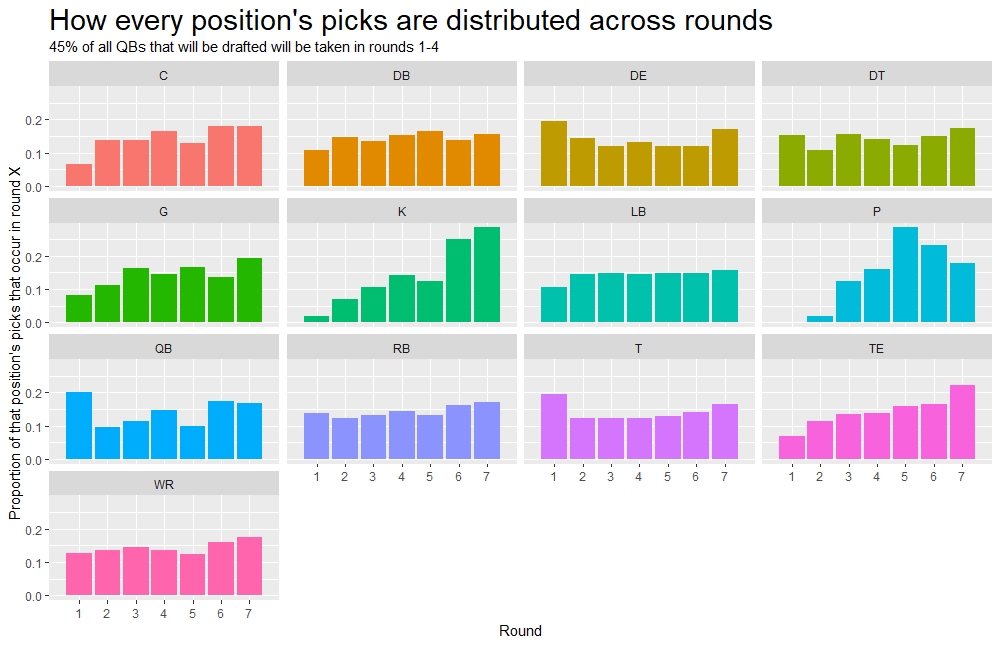Click the round 7 bar in the G panel
The height and width of the screenshot is (646, 1000).
(249, 290)
